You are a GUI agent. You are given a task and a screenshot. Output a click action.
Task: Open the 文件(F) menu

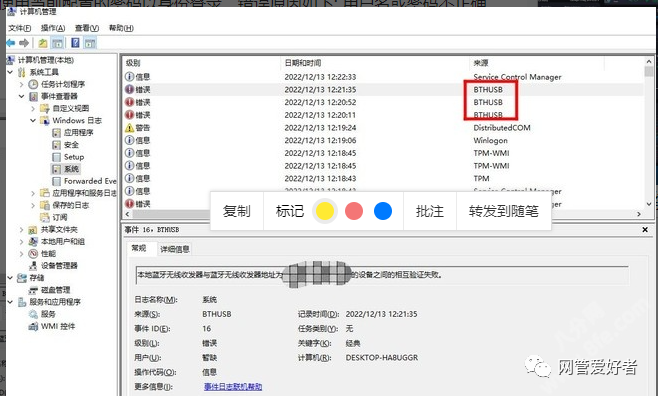[20, 28]
